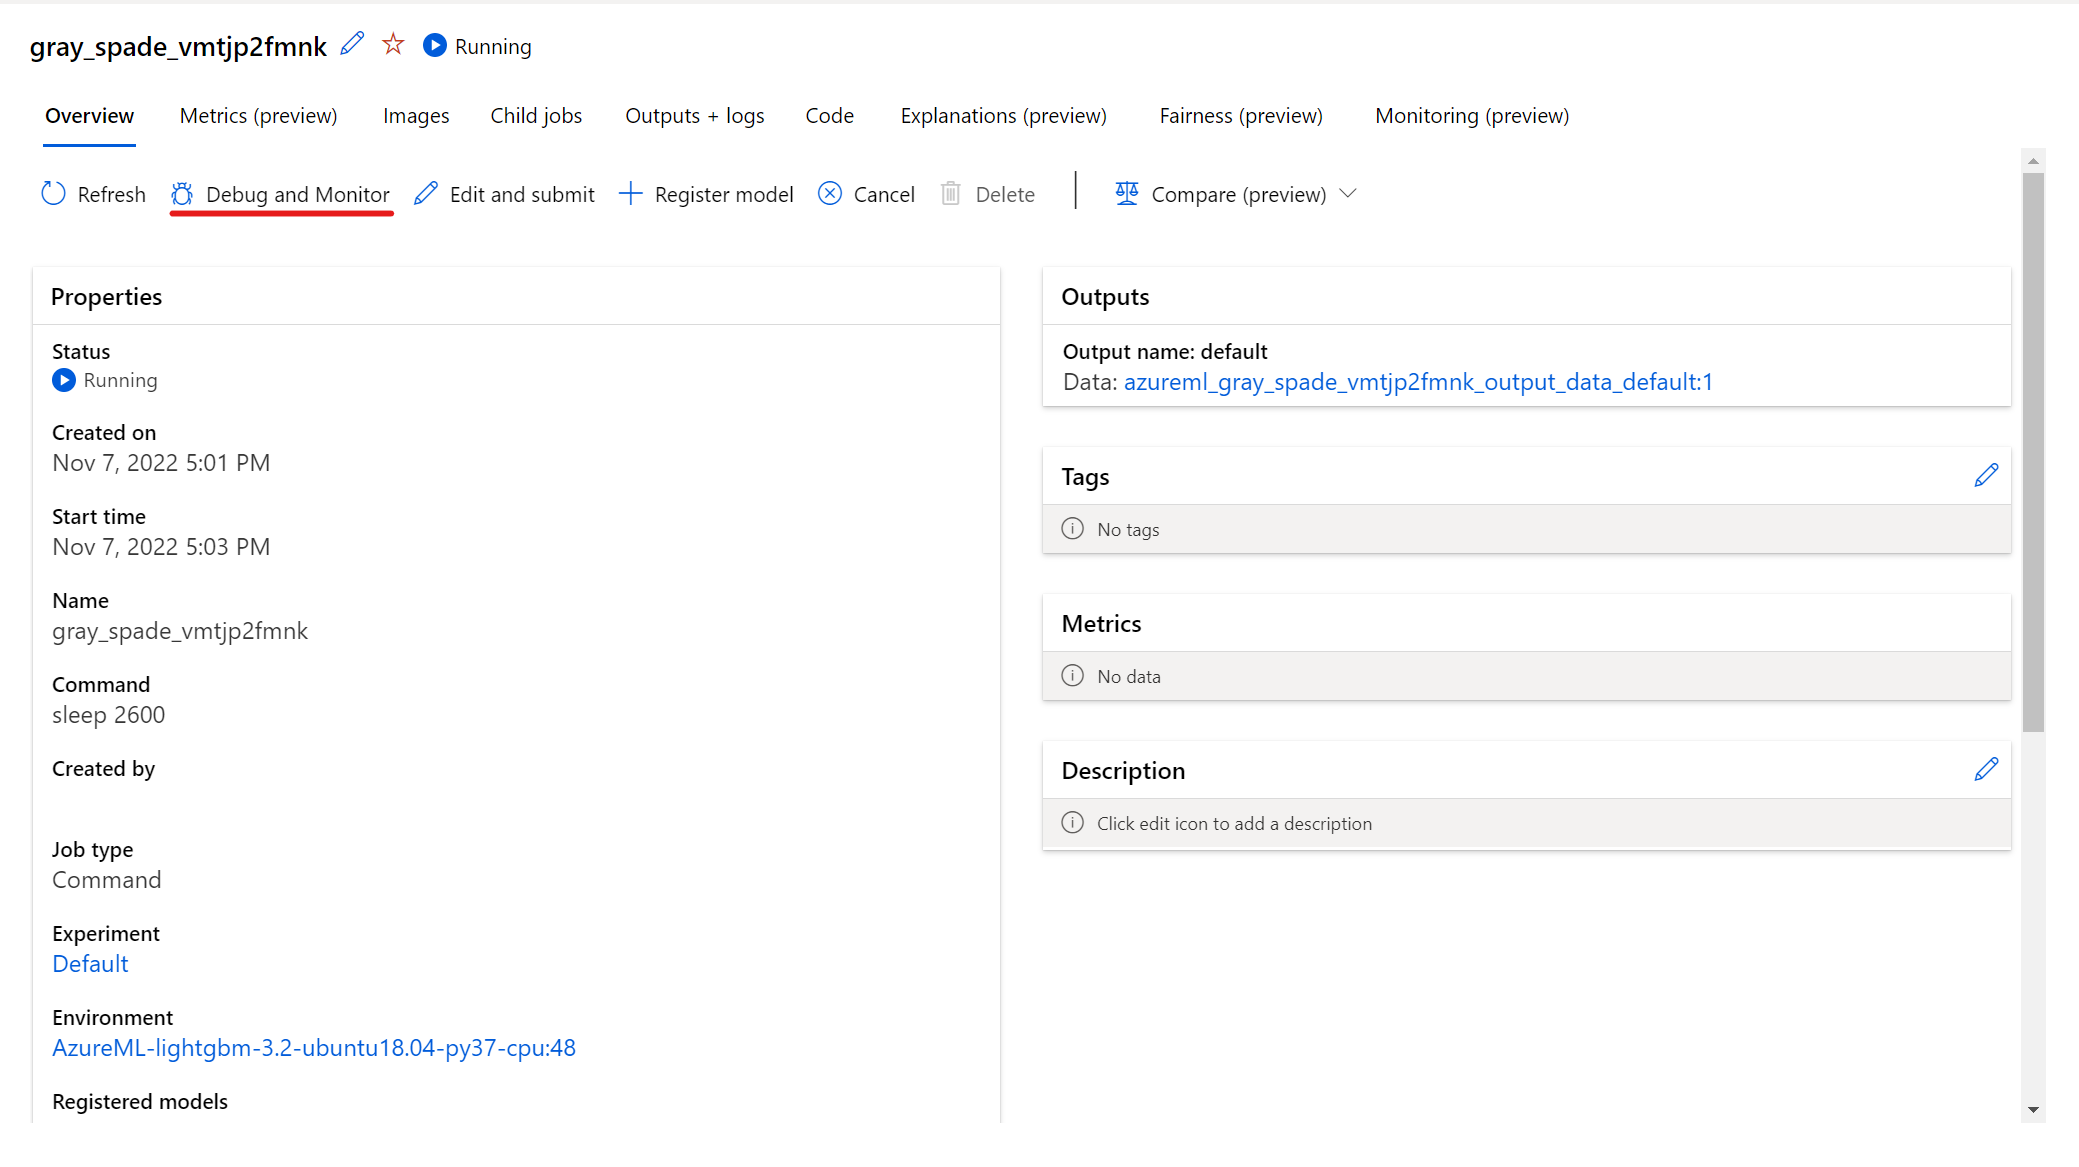Switch to the Child jobs tab
This screenshot has height=1167, width=2079.
coord(534,116)
